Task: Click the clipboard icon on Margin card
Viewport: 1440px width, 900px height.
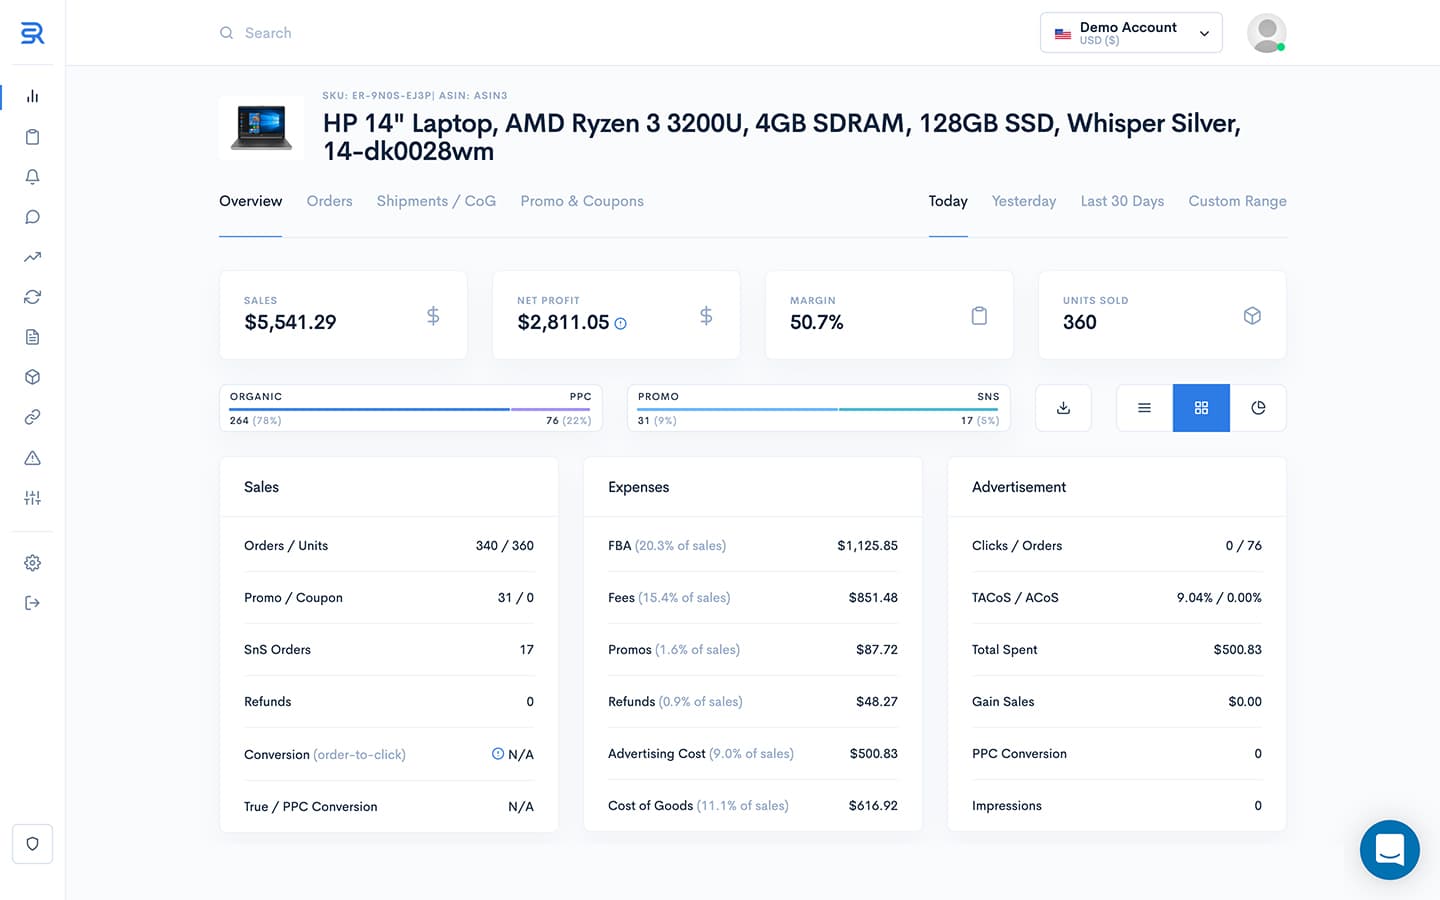Action: point(979,316)
